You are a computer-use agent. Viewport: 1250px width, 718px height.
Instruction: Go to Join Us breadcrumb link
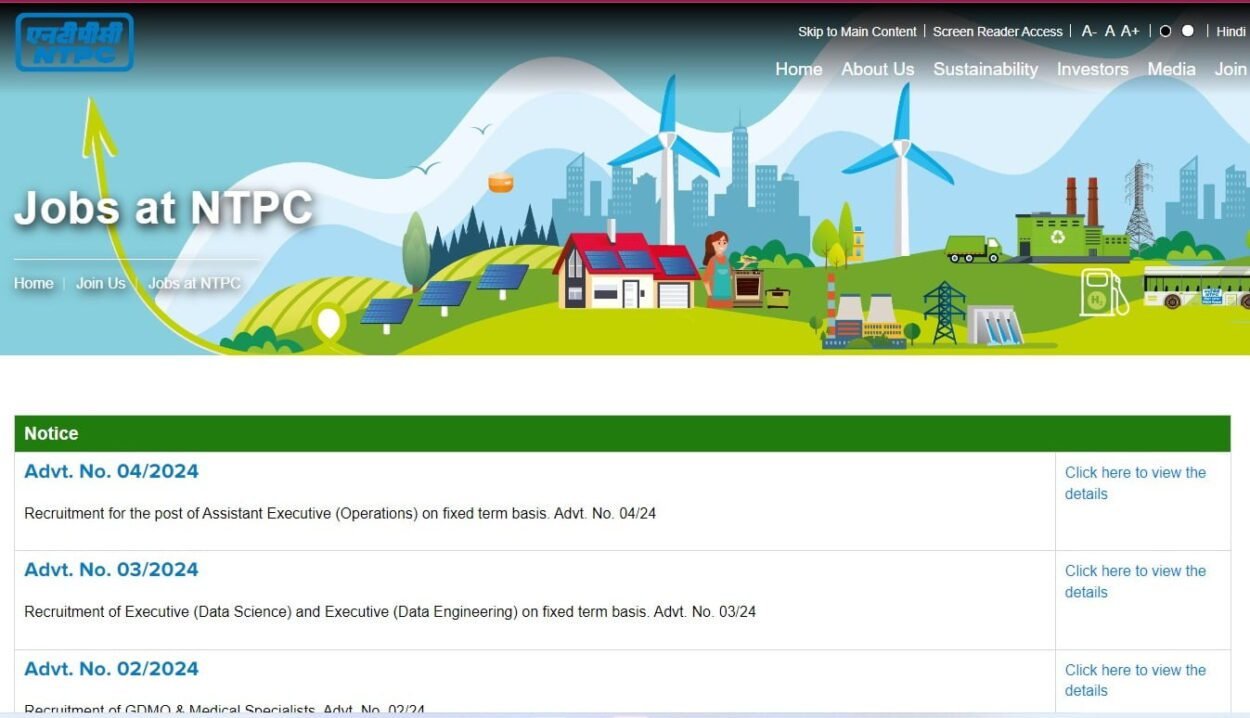coord(101,283)
